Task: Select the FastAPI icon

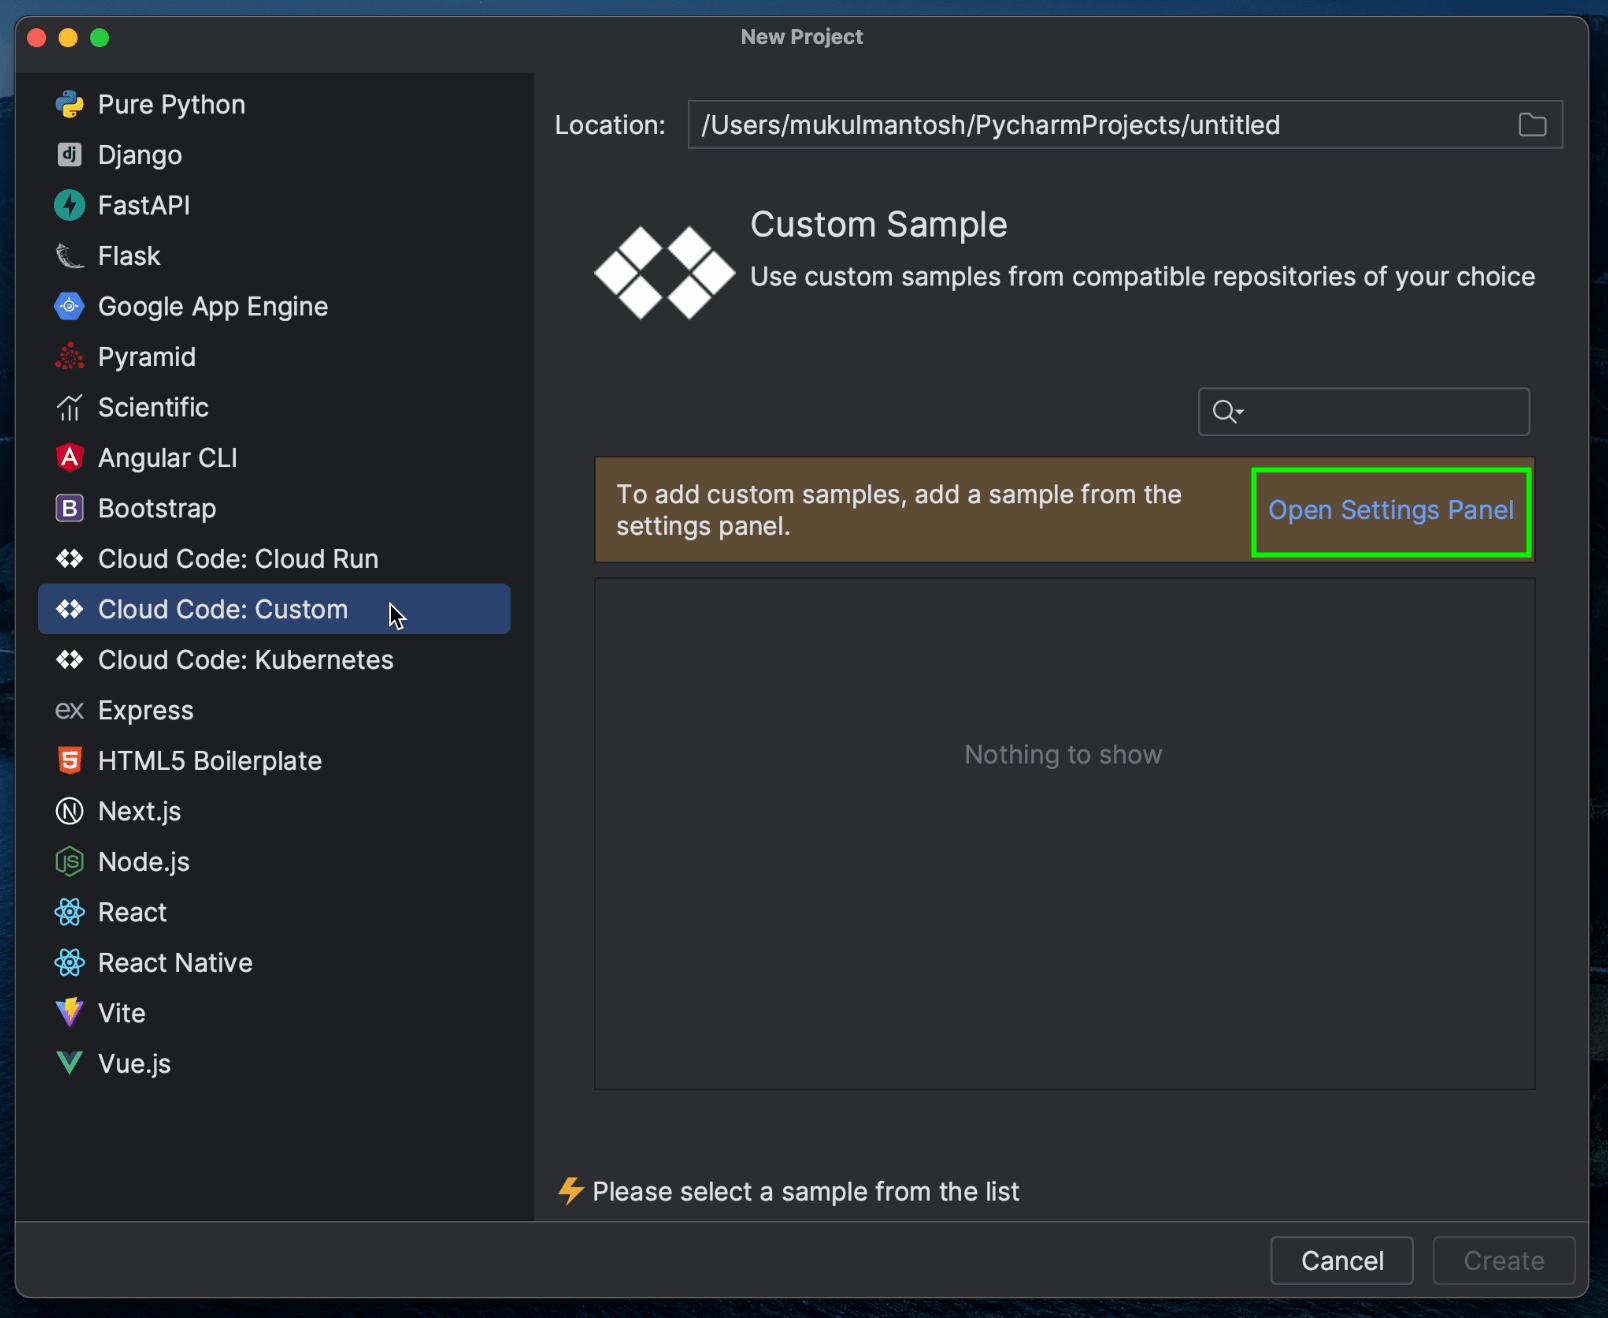Action: 69,205
